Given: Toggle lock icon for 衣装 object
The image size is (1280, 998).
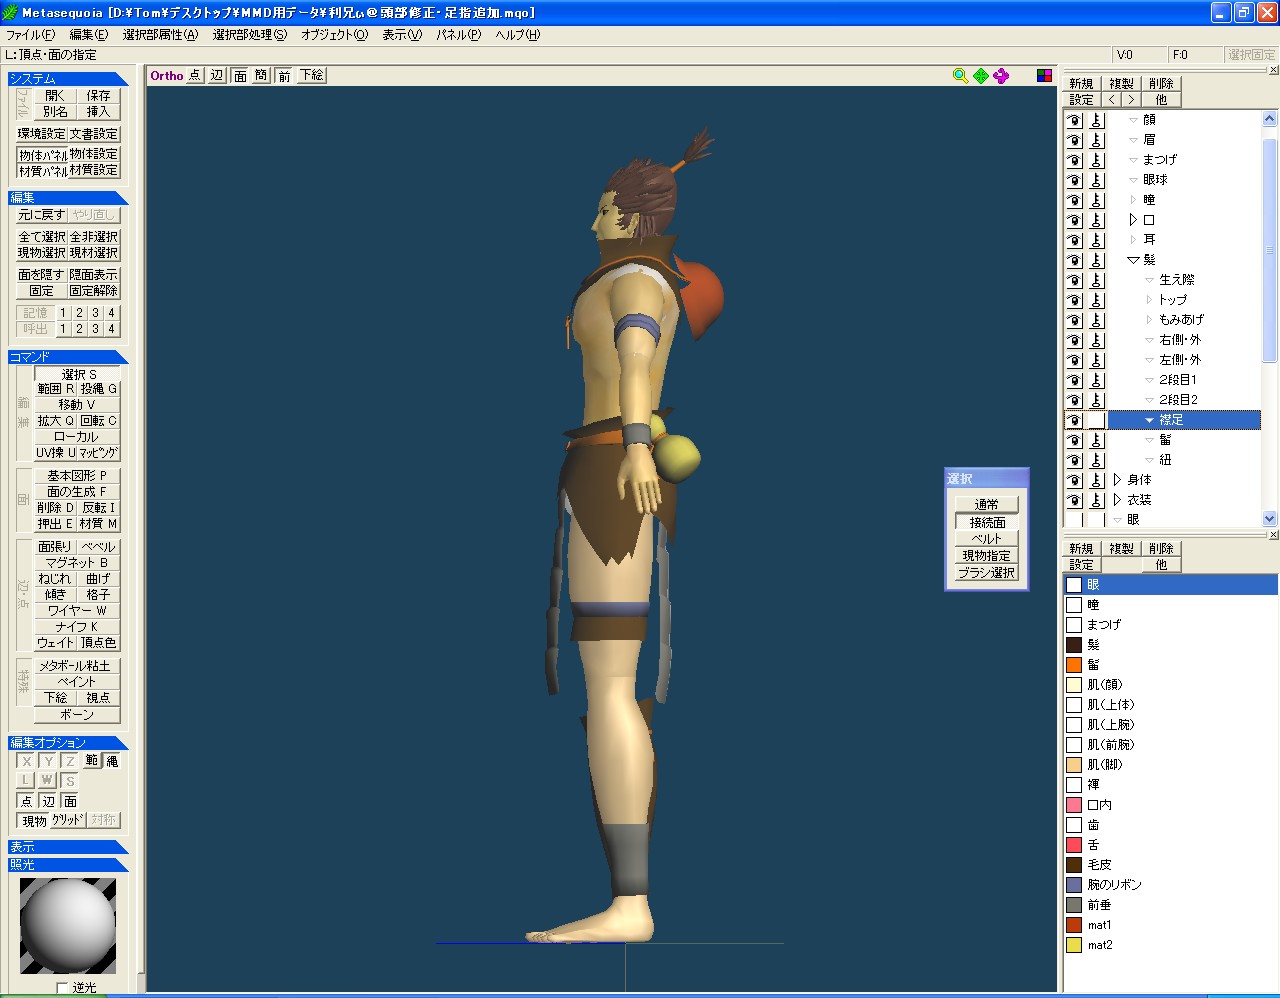Looking at the screenshot, I should tap(1097, 500).
